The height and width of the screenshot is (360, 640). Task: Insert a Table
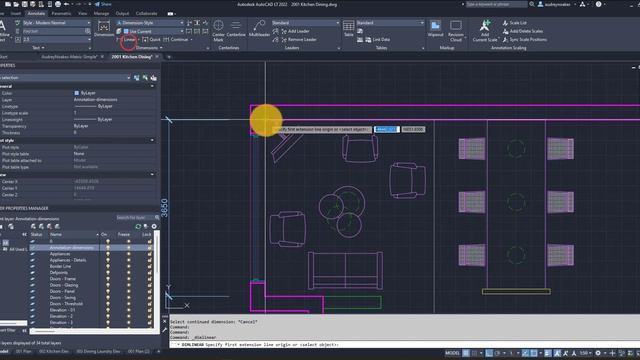[x=349, y=29]
